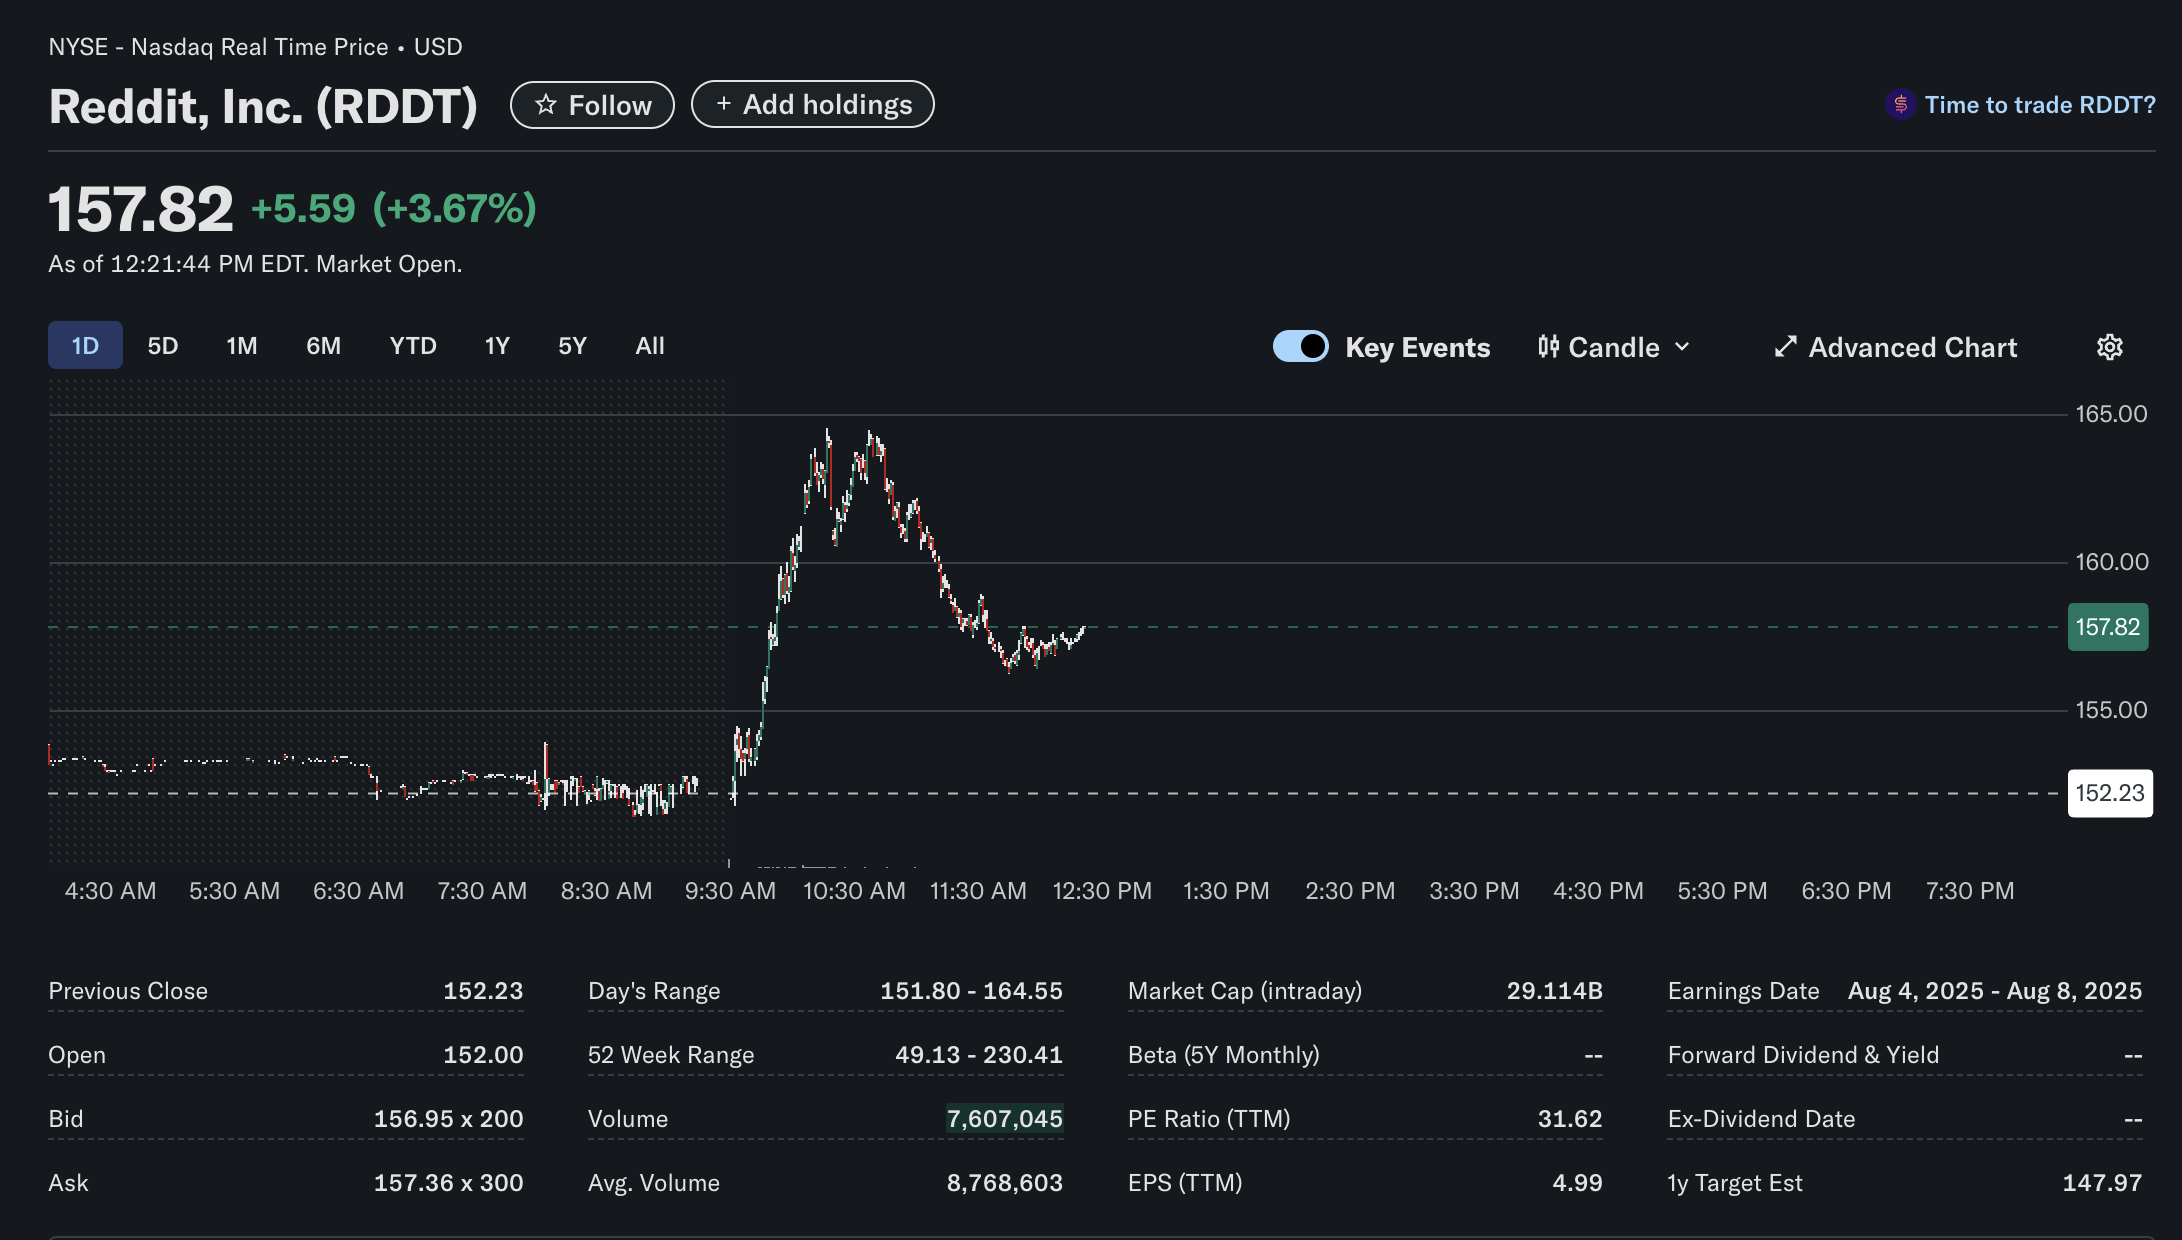
Task: Follow Reddit, Inc. stock
Action: click(x=592, y=105)
